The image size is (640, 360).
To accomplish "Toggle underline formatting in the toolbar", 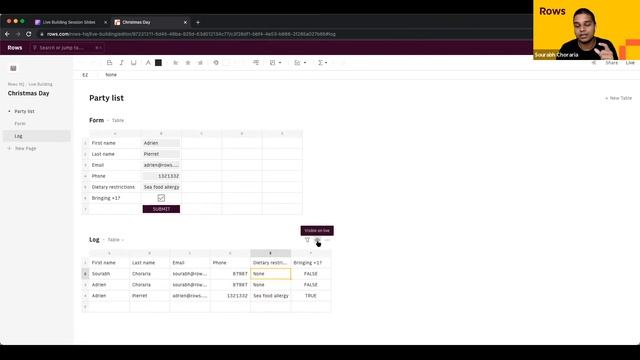I will [133, 63].
